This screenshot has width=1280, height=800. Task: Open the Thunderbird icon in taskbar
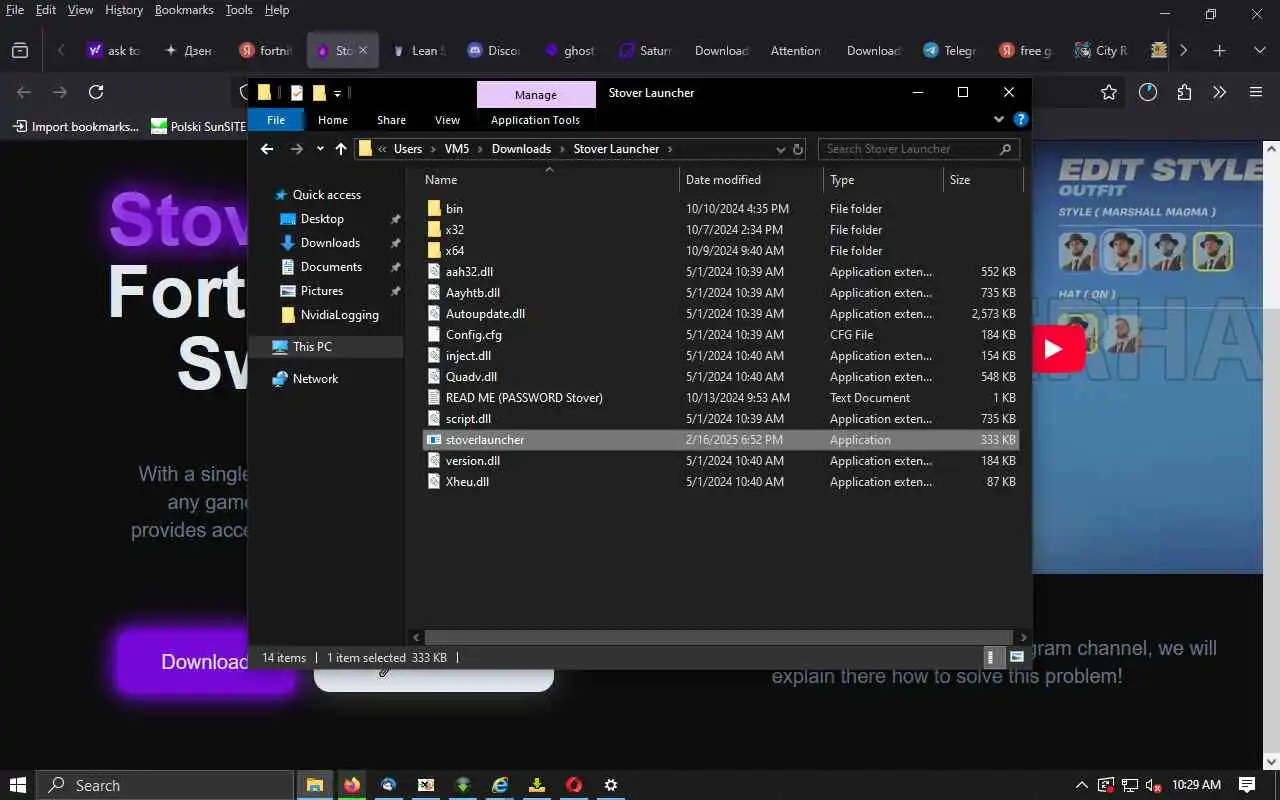[x=388, y=785]
